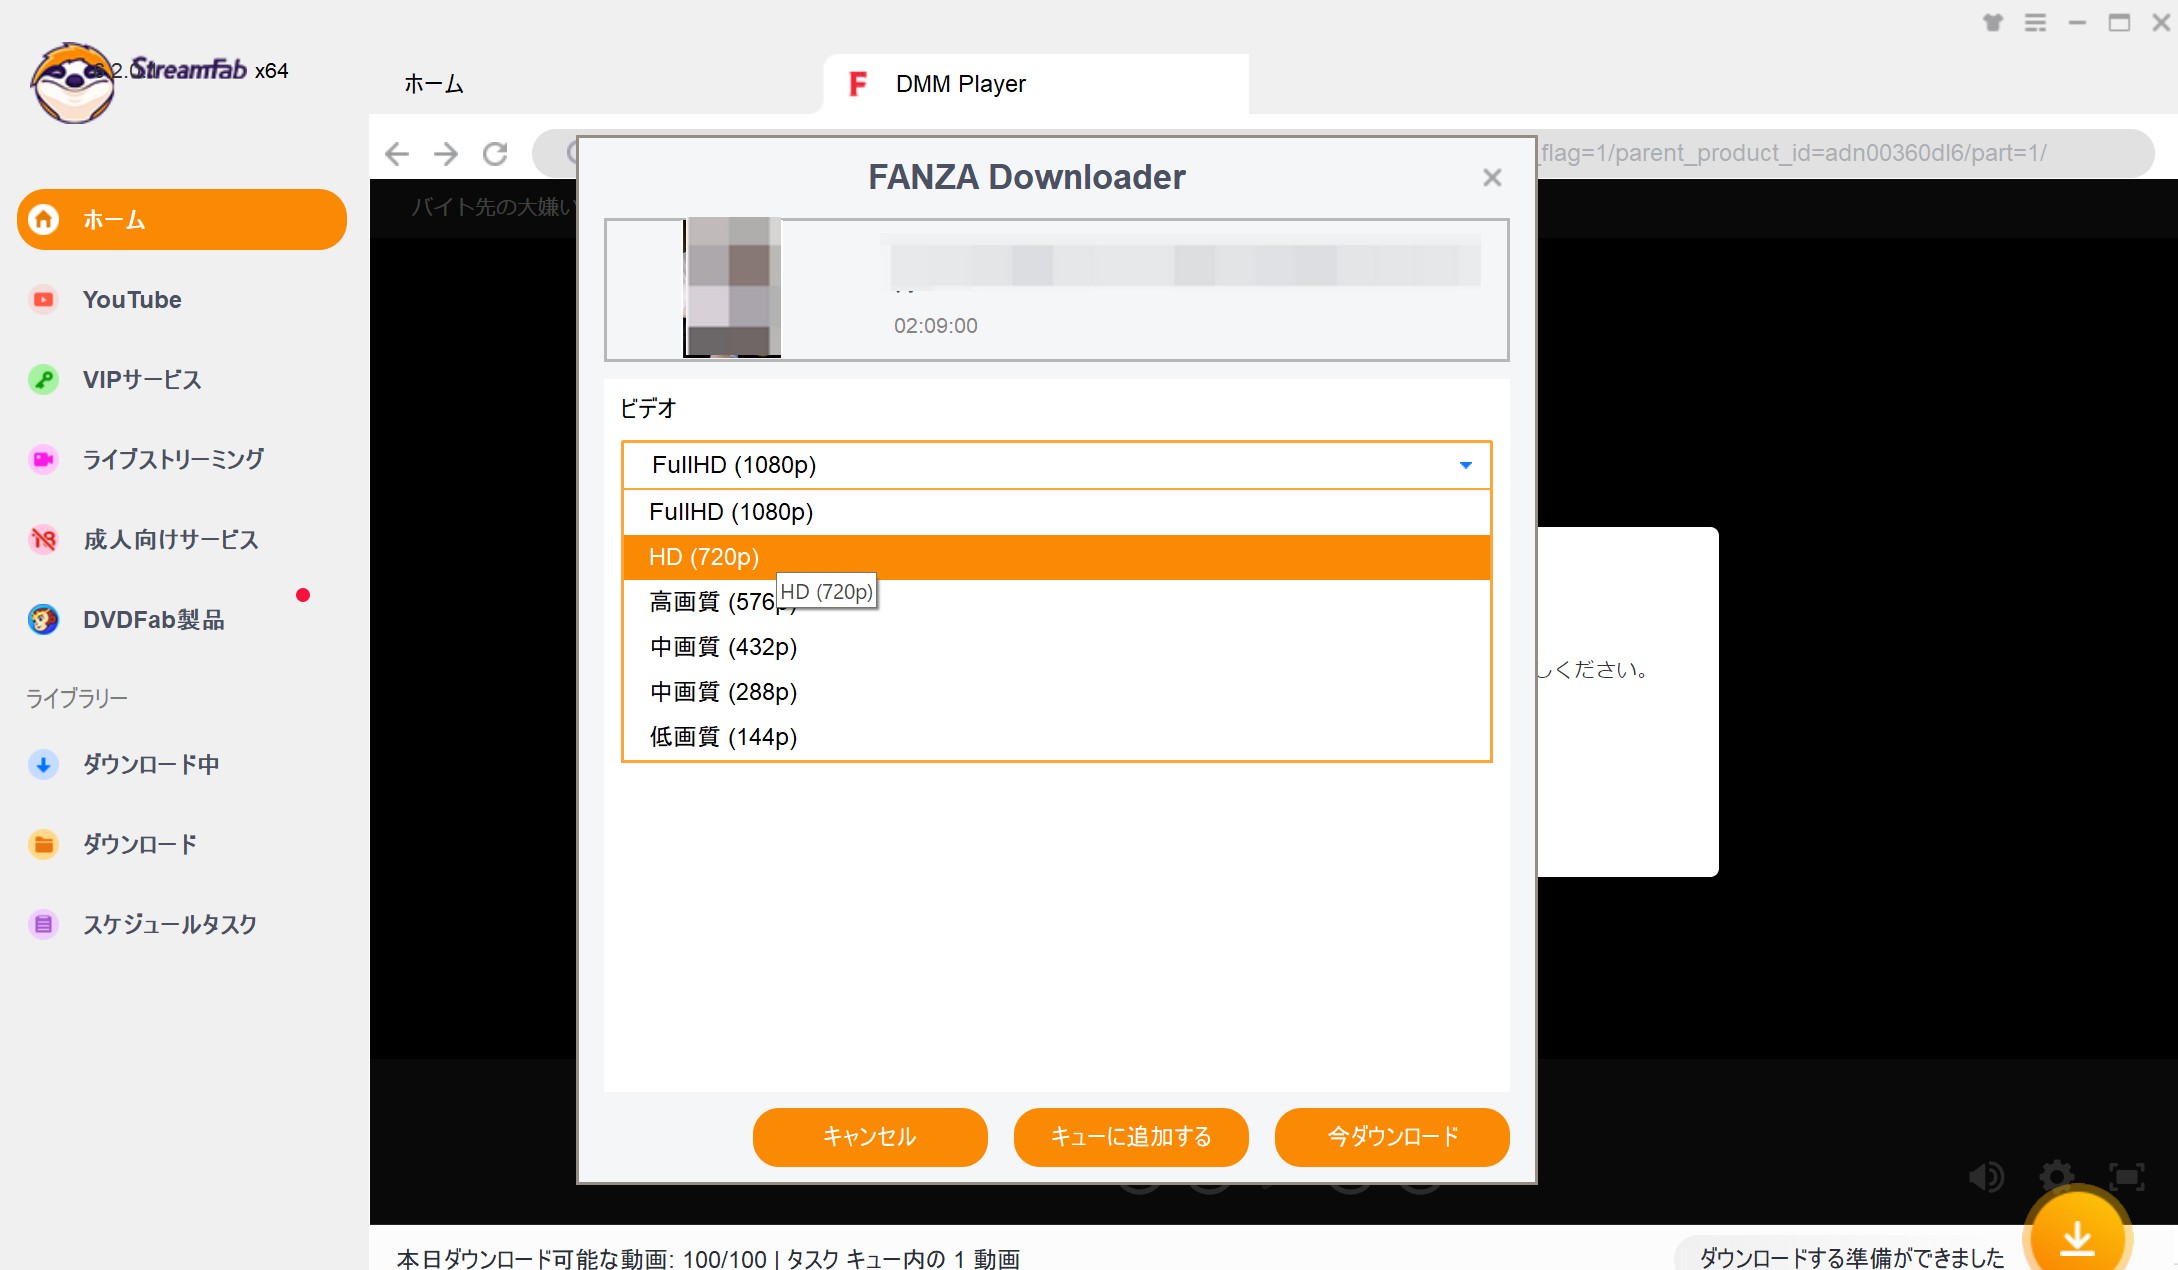Select 中画質 (432p) quality option
This screenshot has width=2178, height=1270.
(x=1056, y=647)
